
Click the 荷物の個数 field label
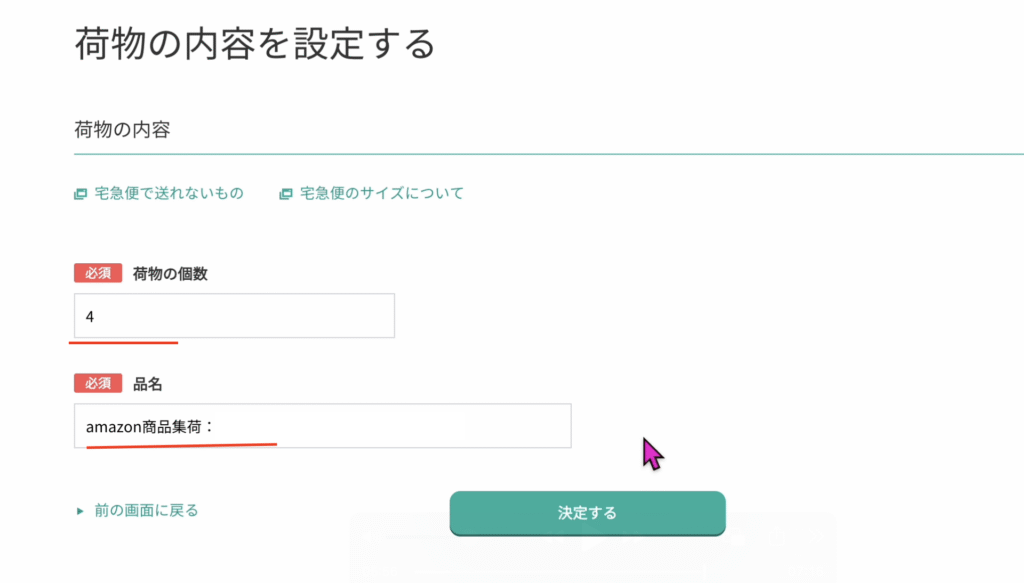pyautogui.click(x=170, y=274)
